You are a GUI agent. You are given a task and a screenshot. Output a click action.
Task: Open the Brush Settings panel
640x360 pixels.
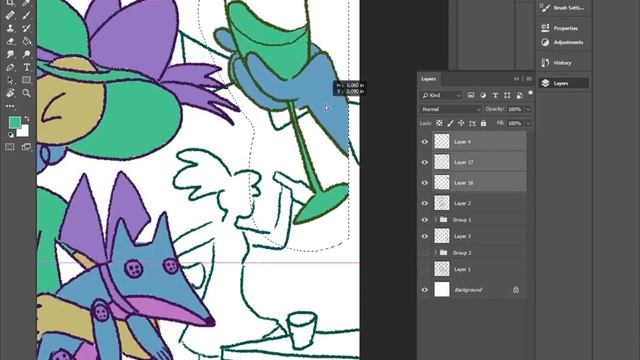[563, 7]
